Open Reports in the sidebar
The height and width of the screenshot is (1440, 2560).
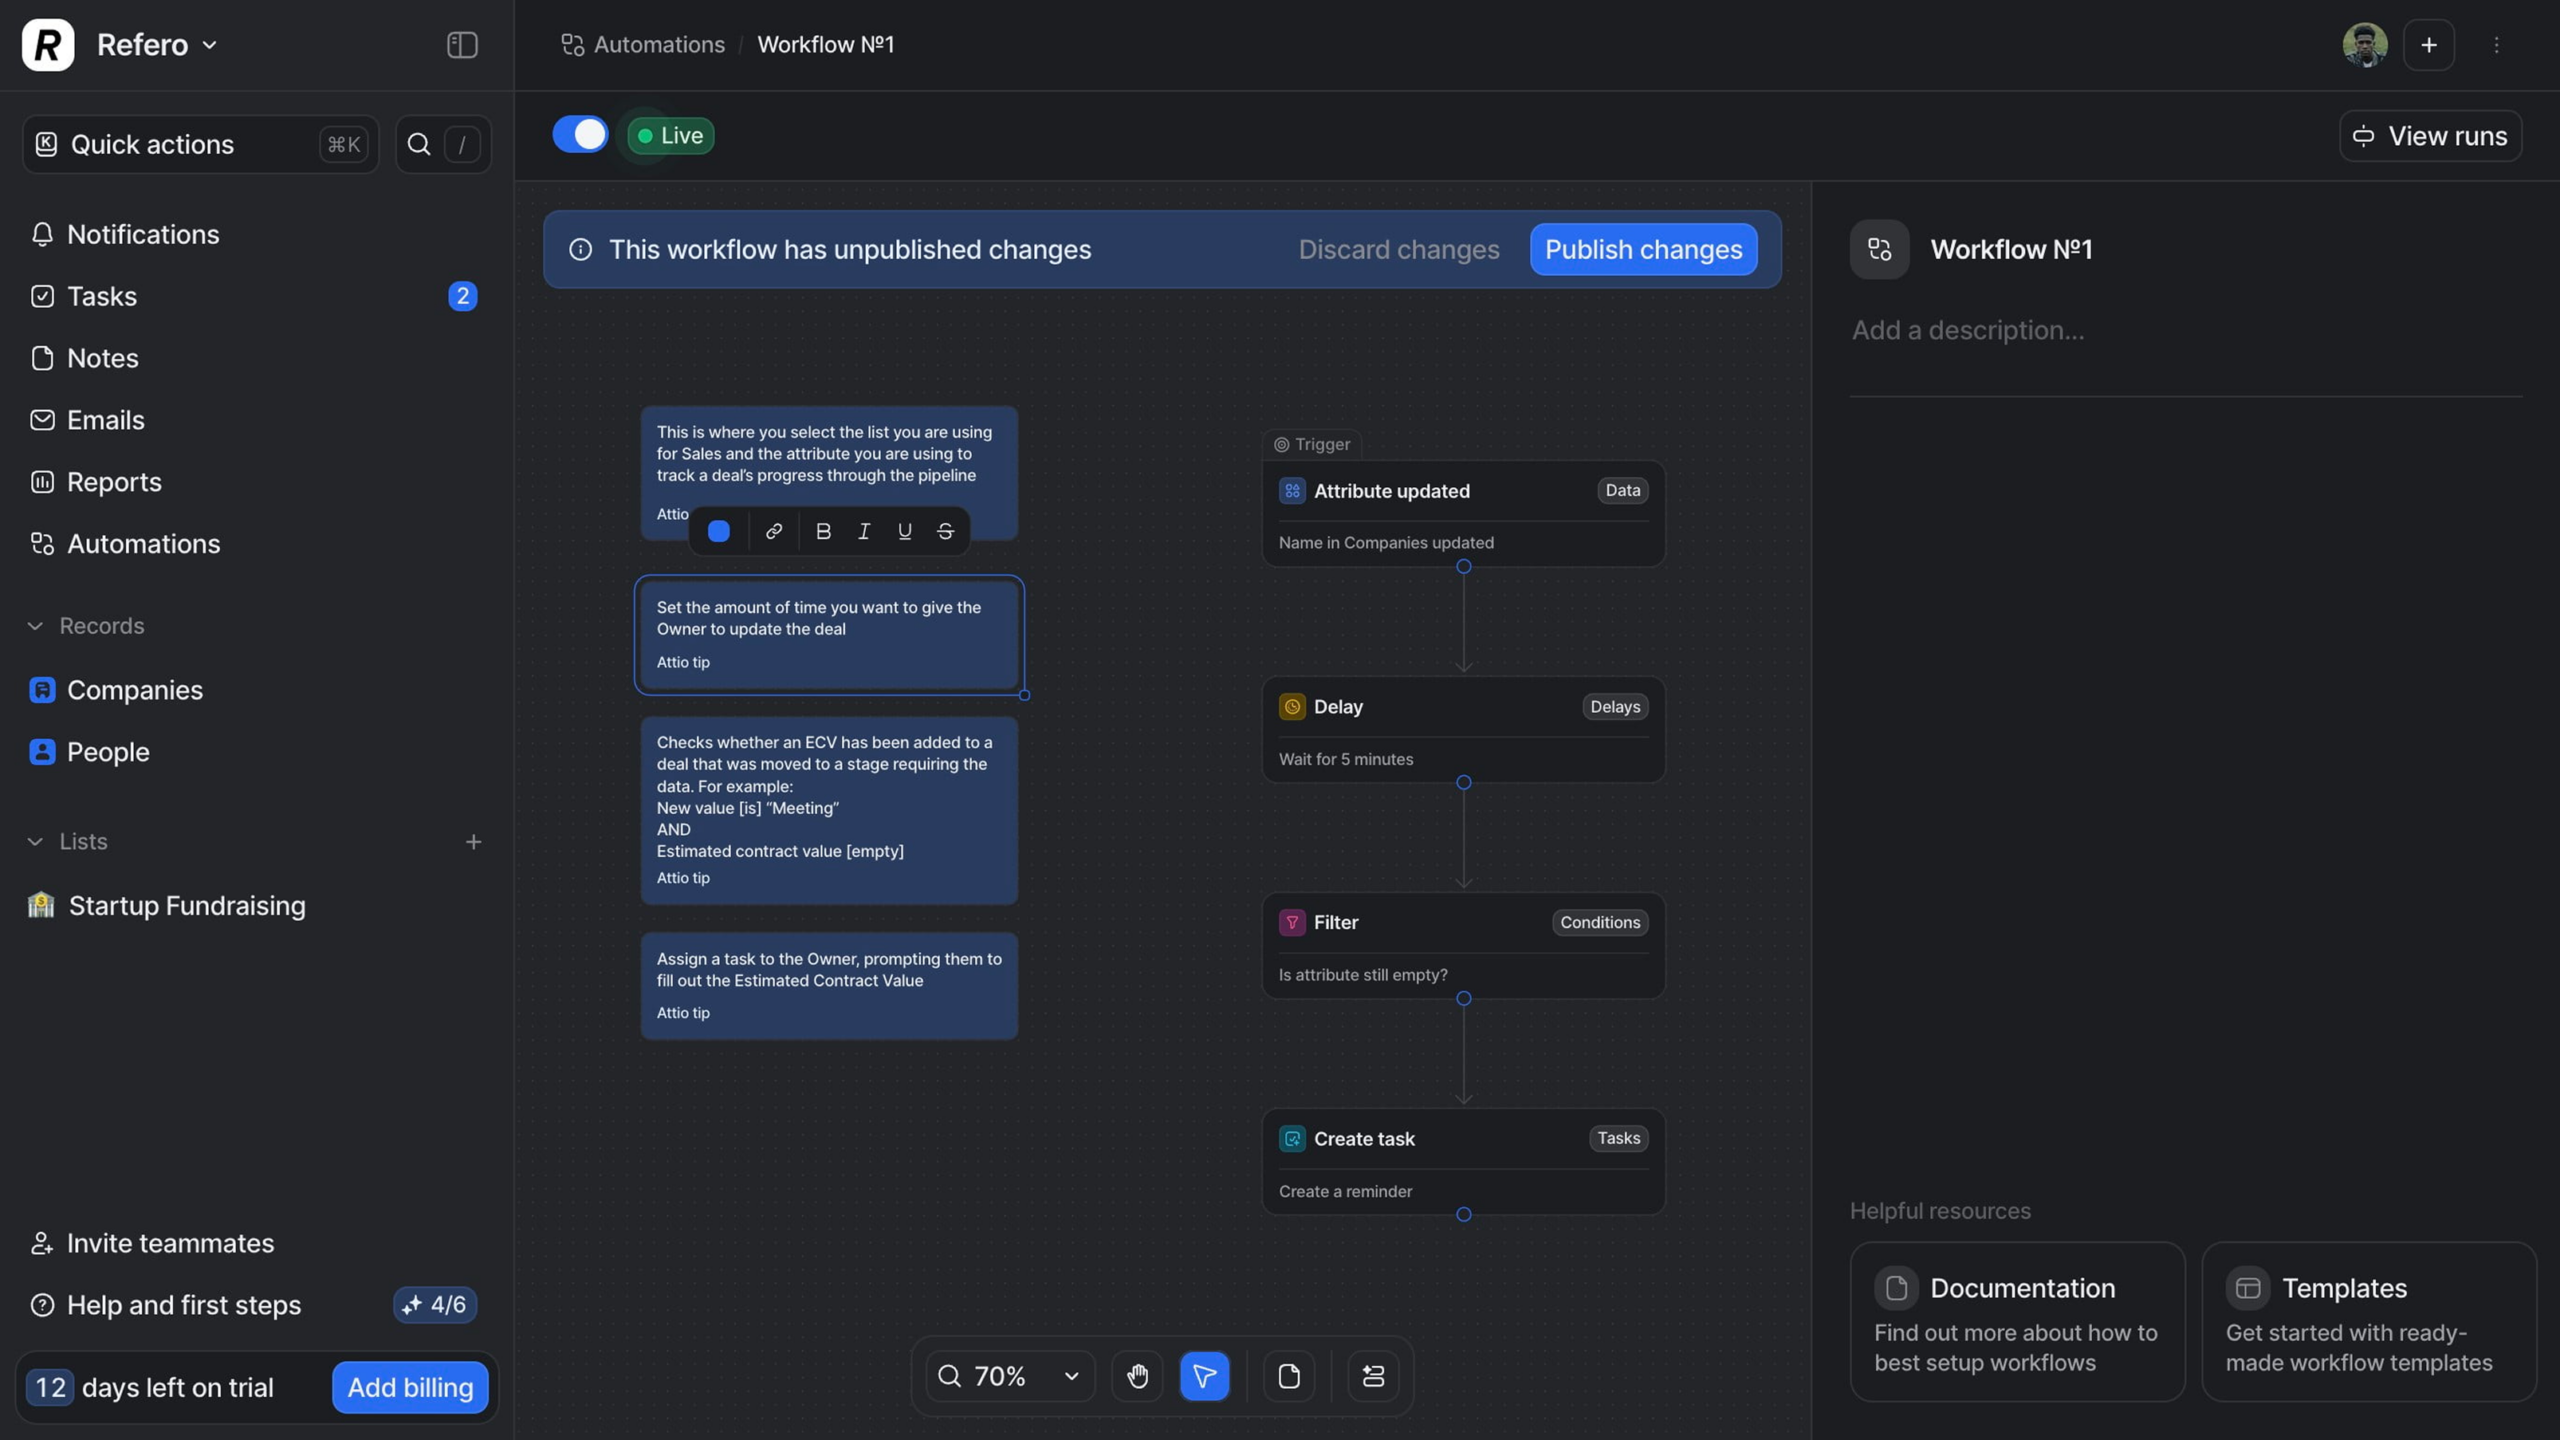click(113, 482)
